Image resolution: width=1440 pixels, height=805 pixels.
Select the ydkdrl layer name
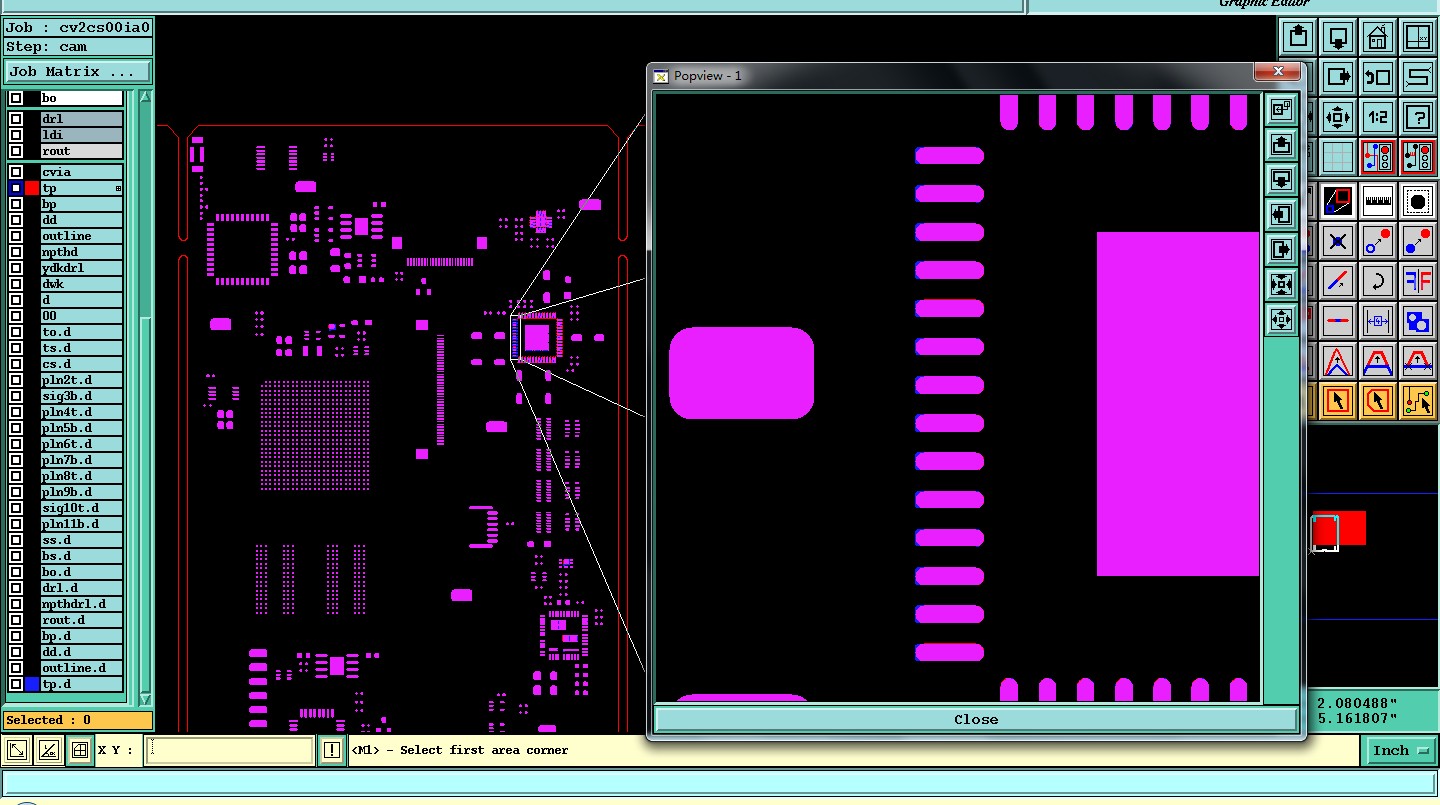point(81,268)
